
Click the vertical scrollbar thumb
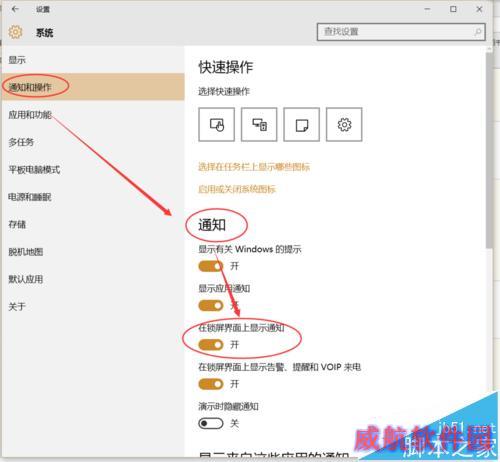[x=489, y=150]
